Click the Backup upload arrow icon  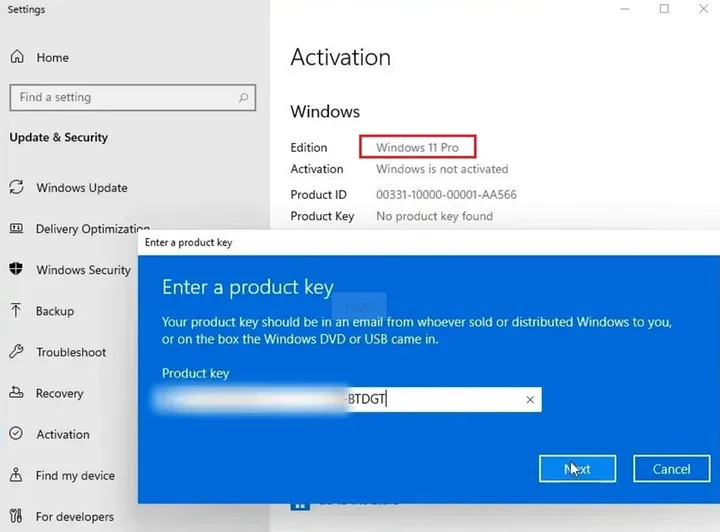coord(16,311)
